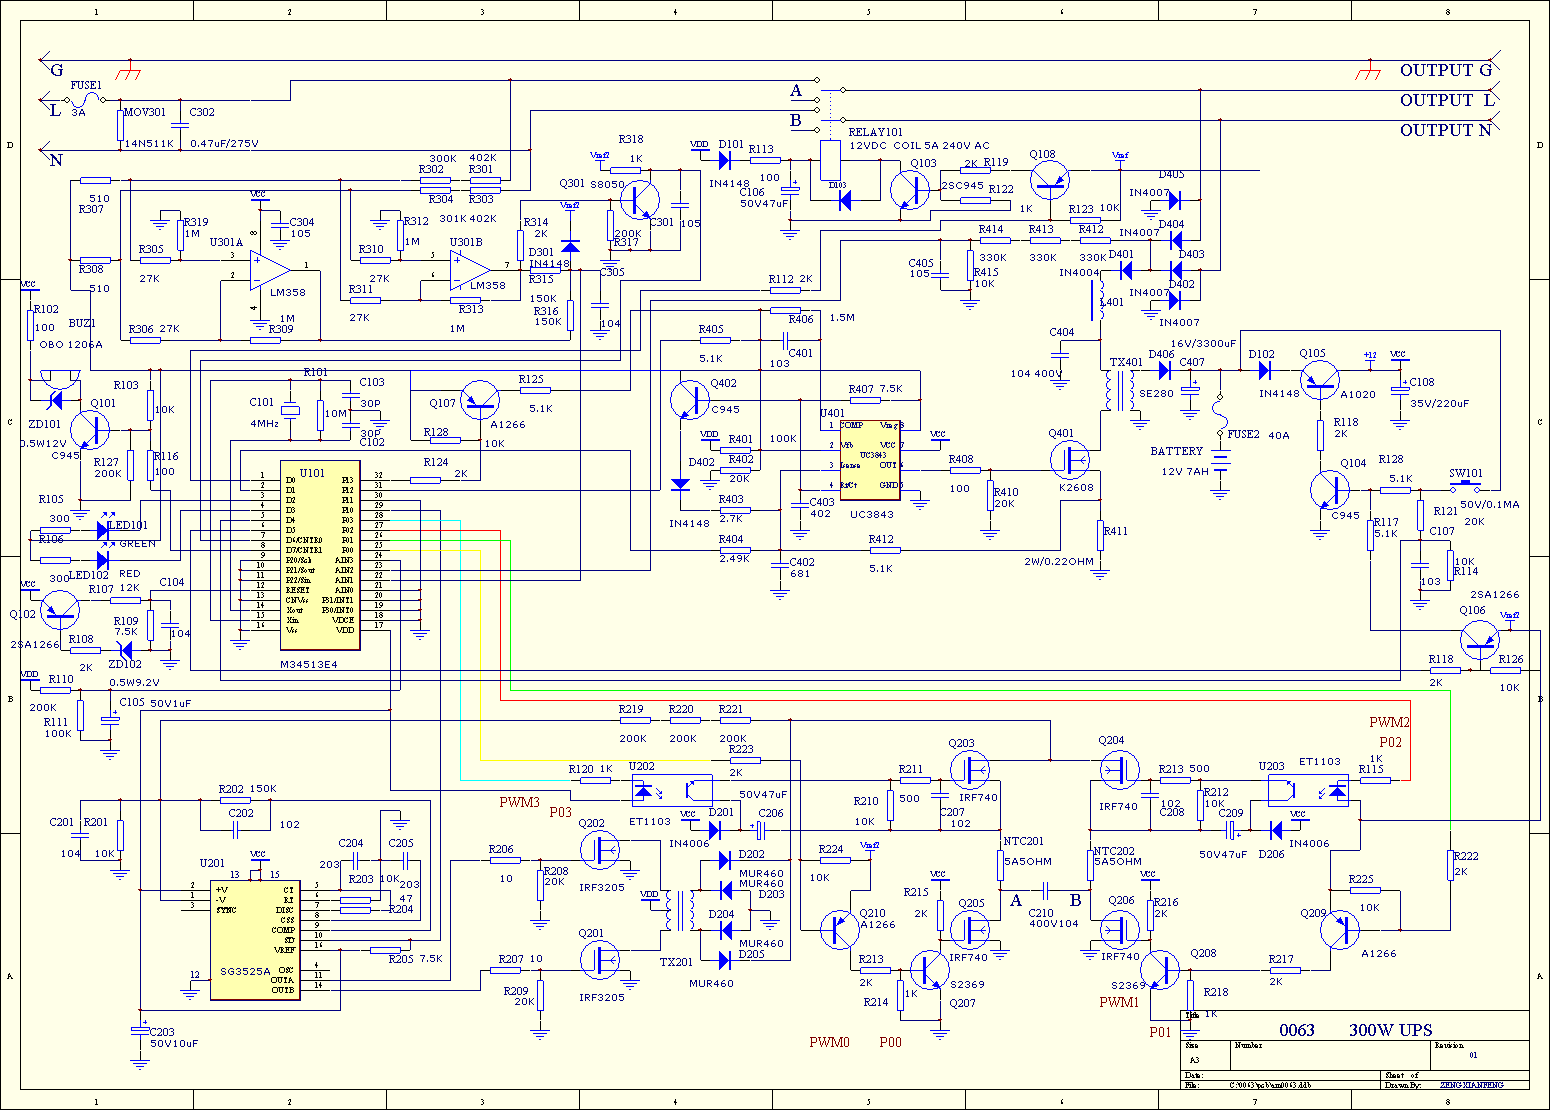Click the Q105 A1020 transistor
1550x1110 pixels.
point(1320,379)
